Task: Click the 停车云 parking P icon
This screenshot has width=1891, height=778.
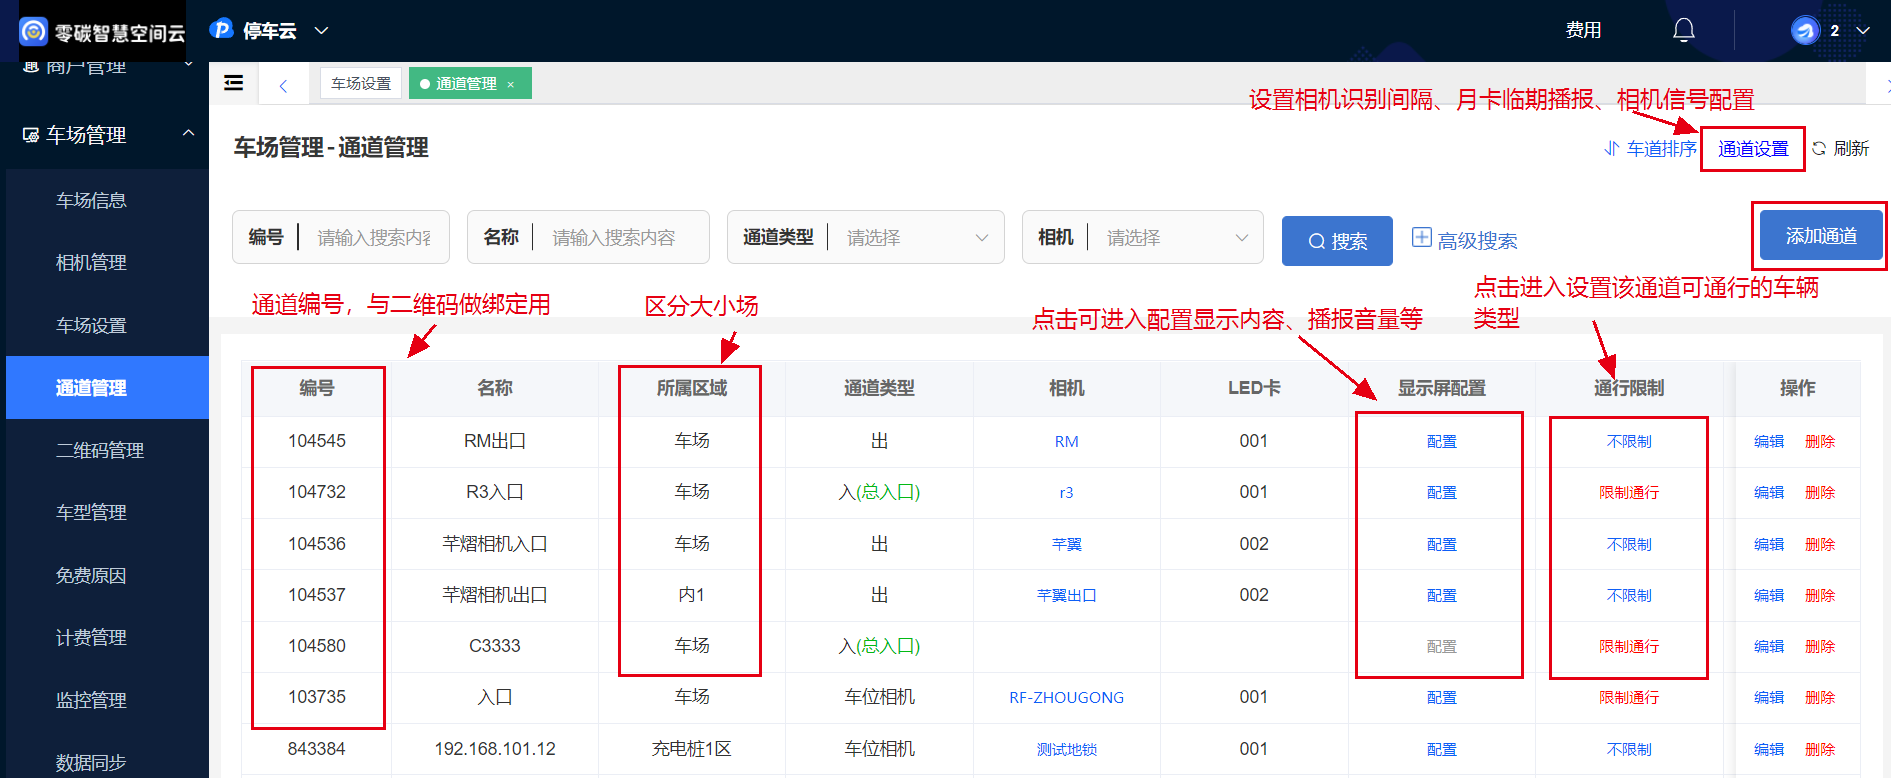Action: (222, 30)
